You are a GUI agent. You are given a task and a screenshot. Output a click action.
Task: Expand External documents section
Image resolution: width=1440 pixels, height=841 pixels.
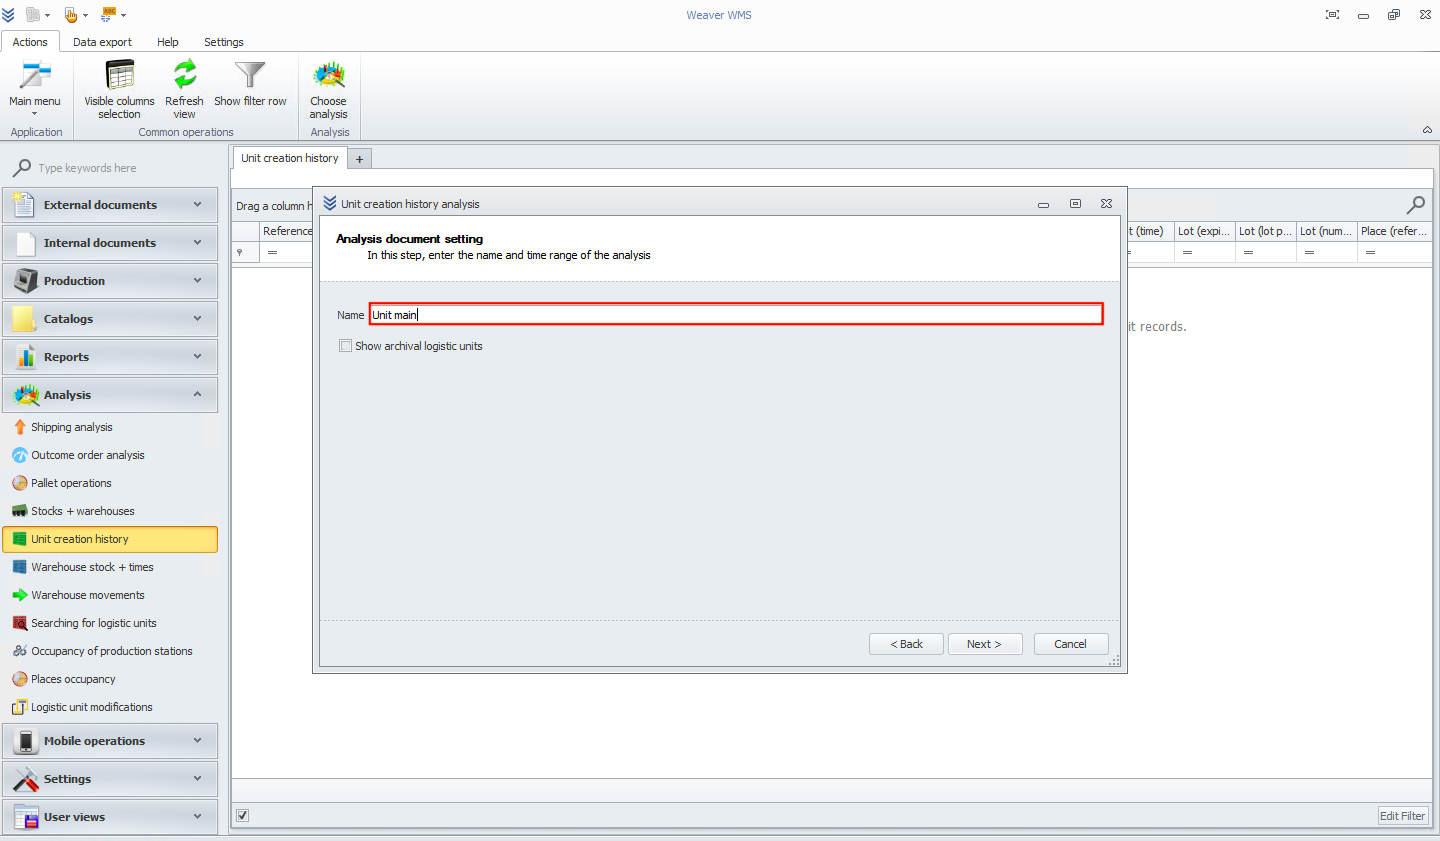(x=110, y=205)
